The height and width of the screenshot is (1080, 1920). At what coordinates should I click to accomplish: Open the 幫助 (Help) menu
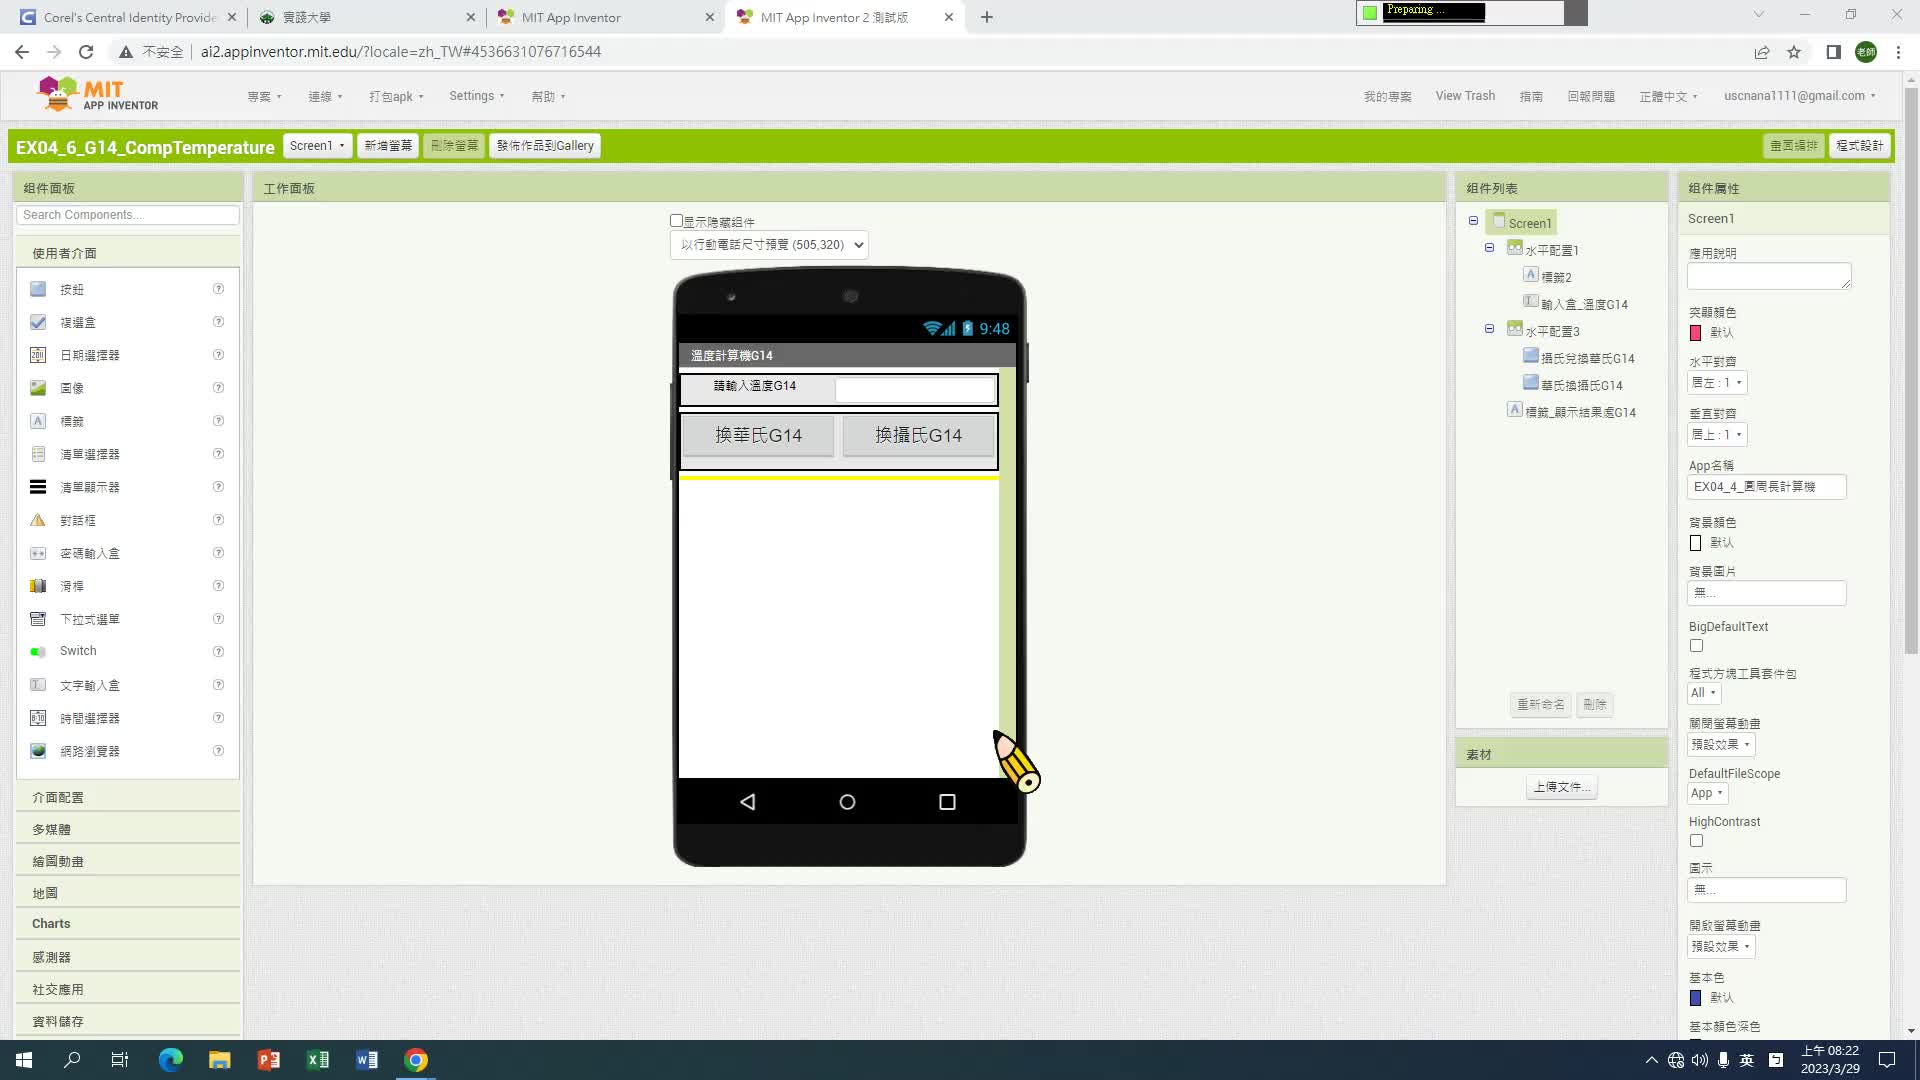(x=548, y=97)
